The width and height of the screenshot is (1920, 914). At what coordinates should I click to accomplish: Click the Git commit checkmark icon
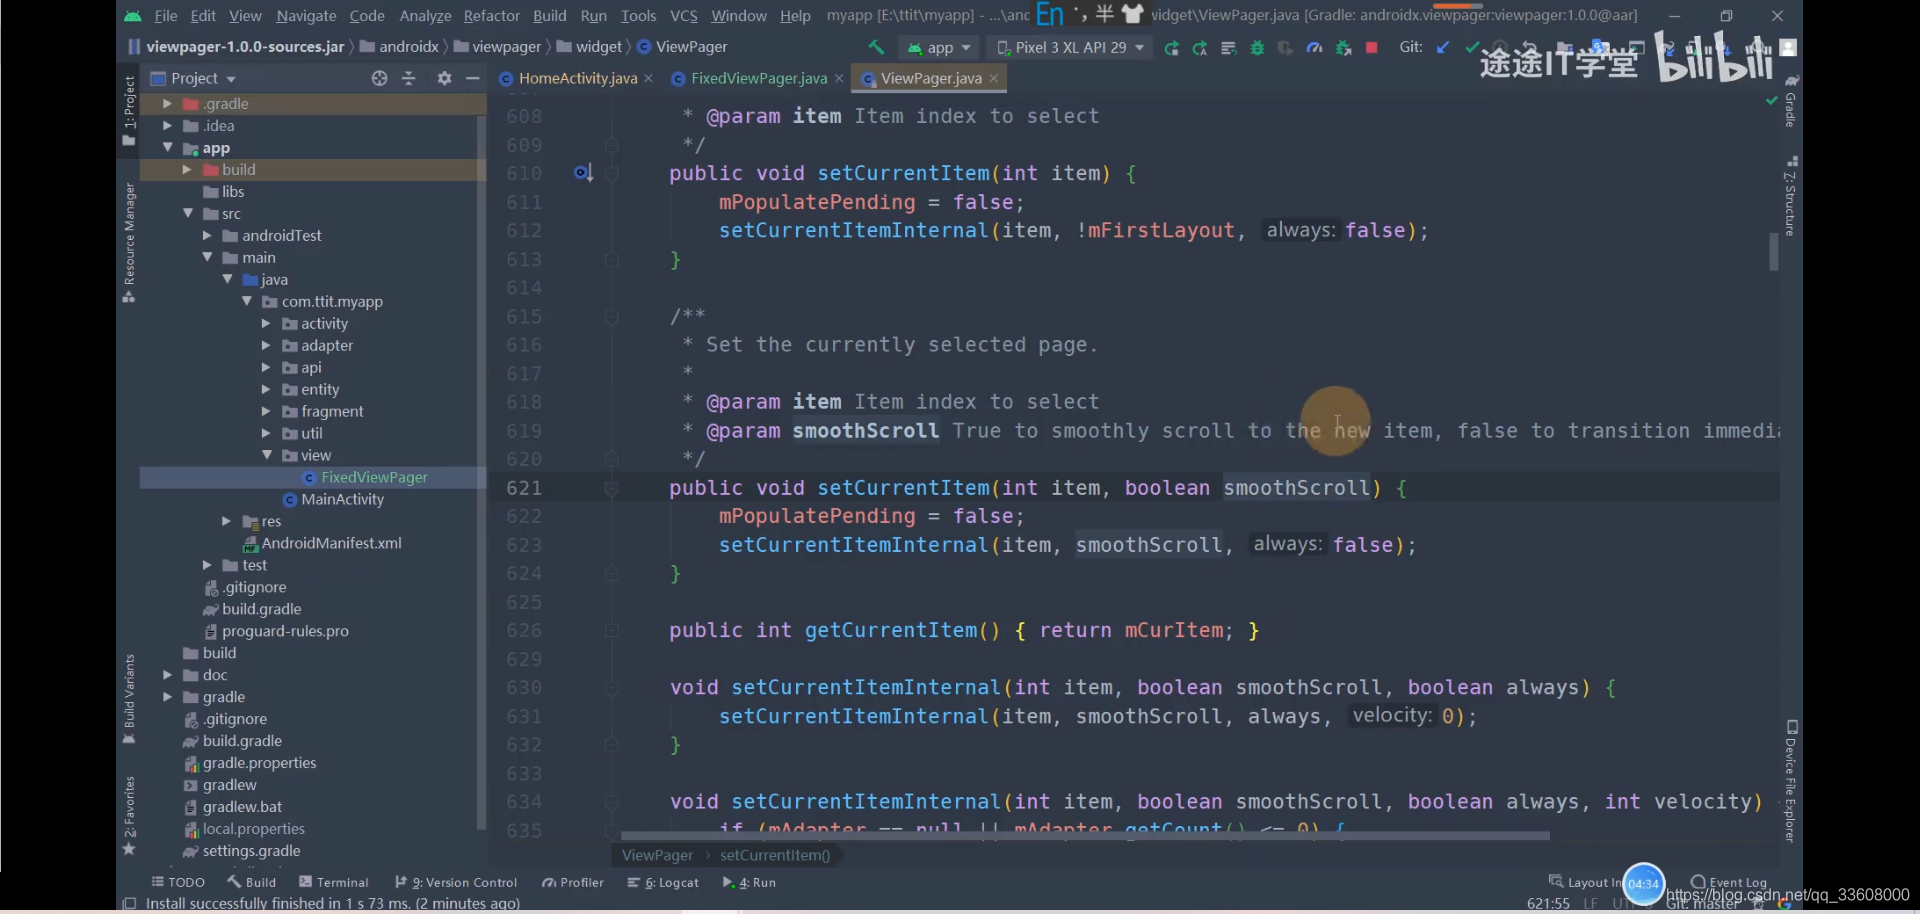1471,47
